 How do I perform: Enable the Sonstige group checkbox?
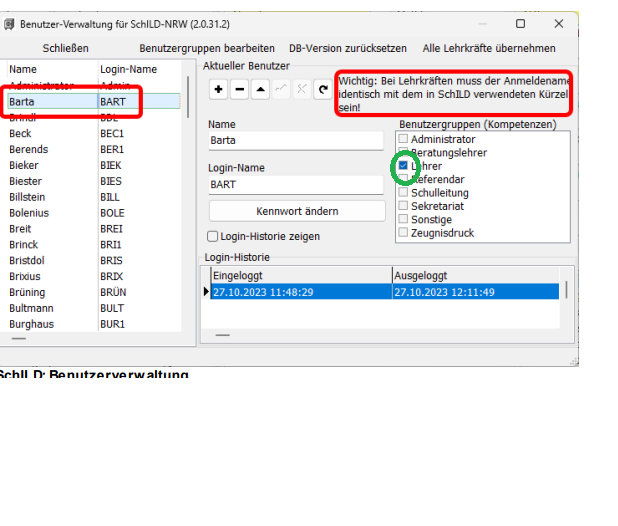pos(403,219)
